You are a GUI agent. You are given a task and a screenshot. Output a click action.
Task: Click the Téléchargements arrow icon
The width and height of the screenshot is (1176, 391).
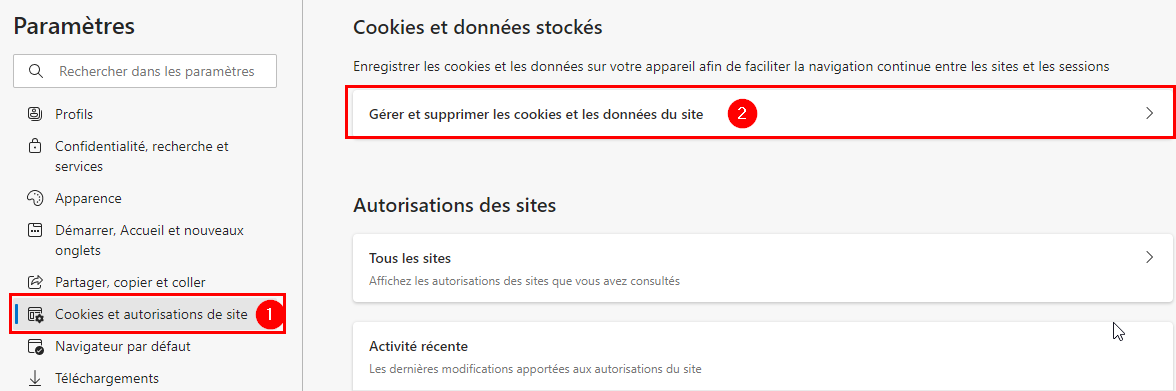(x=34, y=378)
